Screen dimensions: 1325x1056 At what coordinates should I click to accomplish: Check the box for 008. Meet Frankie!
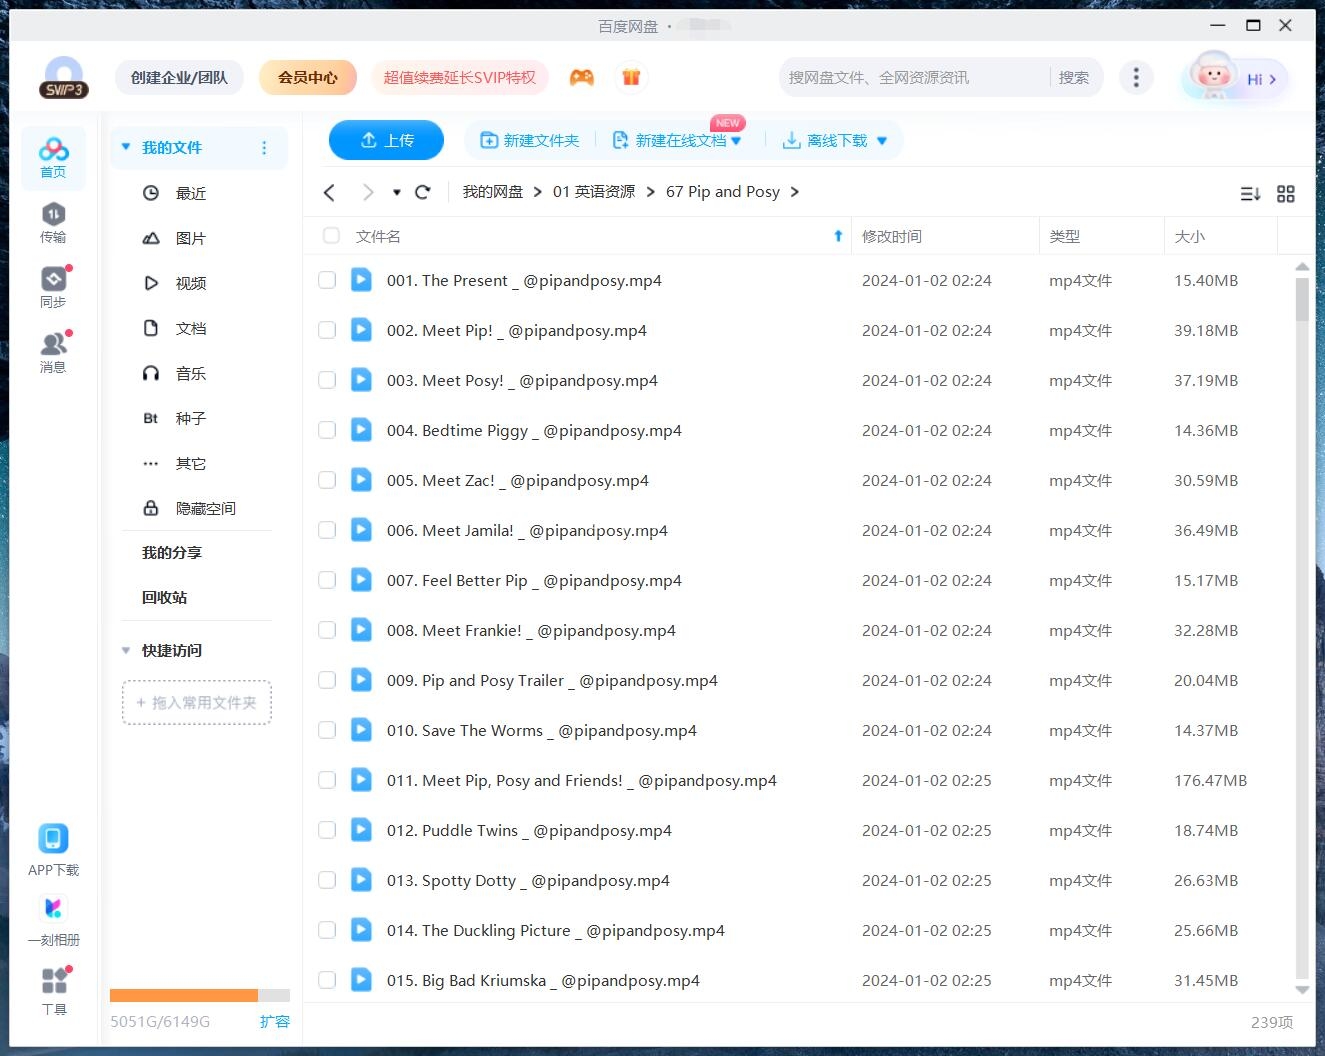click(x=327, y=630)
